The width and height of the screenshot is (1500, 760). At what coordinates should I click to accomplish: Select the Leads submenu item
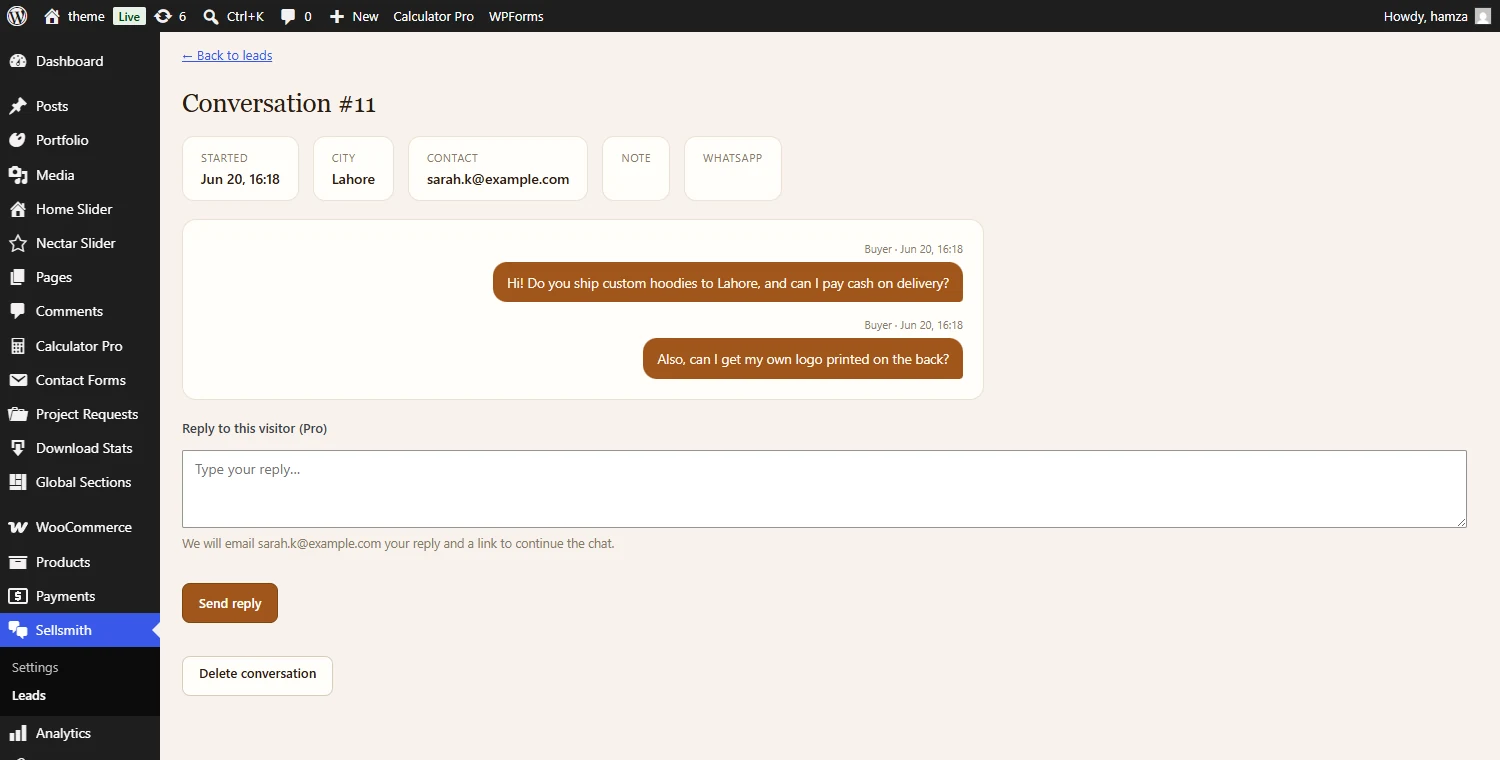point(29,695)
